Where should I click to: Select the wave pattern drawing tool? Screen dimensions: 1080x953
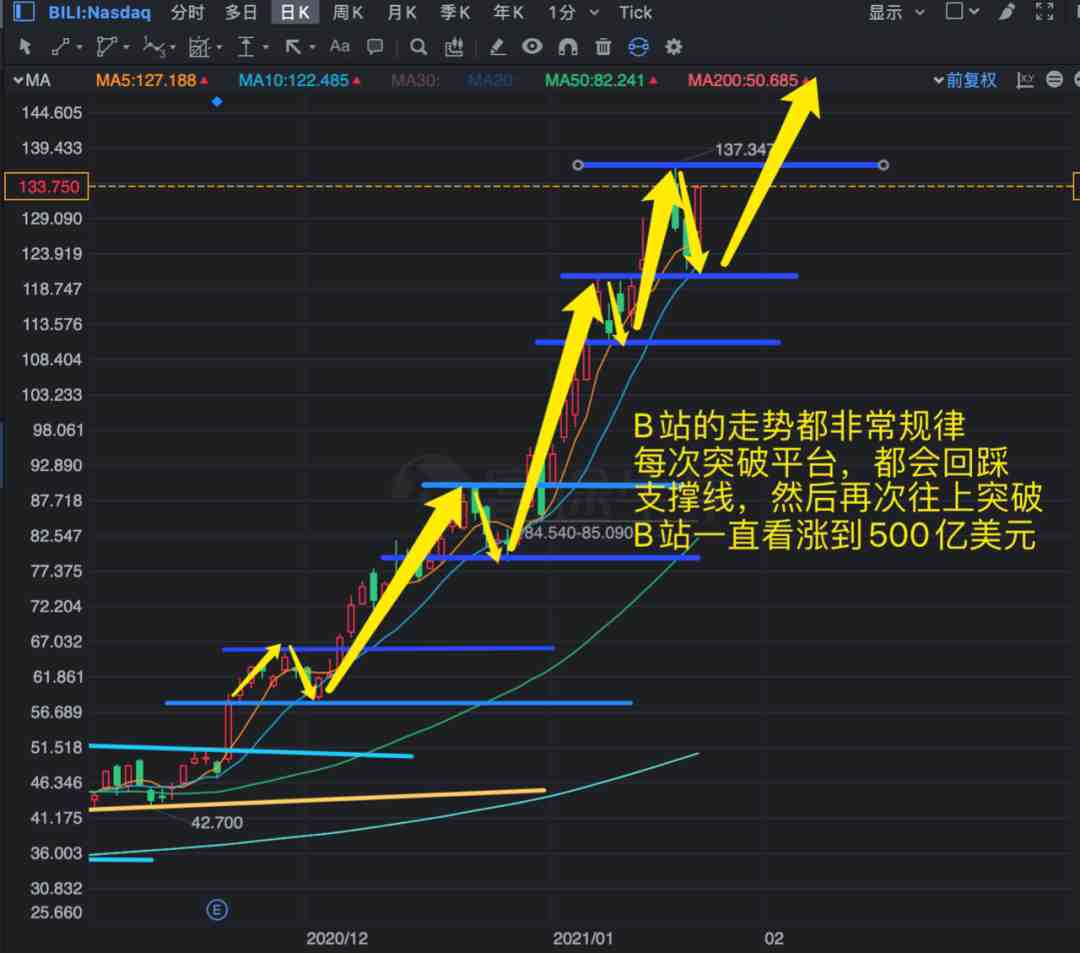pos(153,47)
